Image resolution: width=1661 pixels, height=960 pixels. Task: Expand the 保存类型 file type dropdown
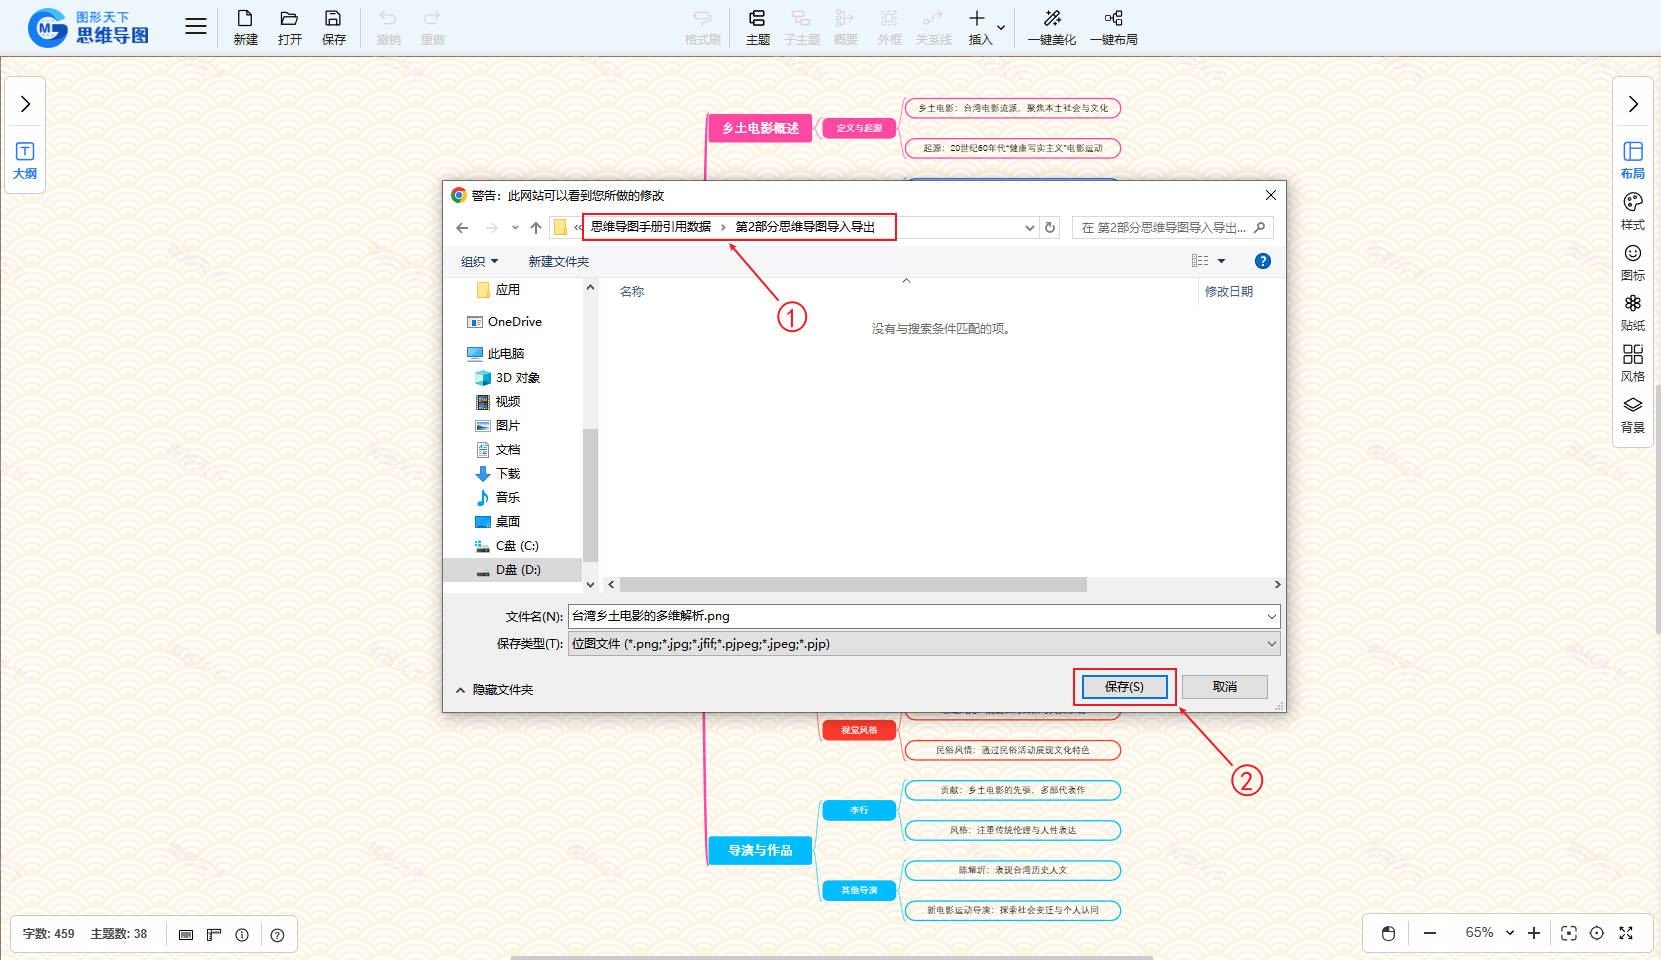click(1271, 644)
